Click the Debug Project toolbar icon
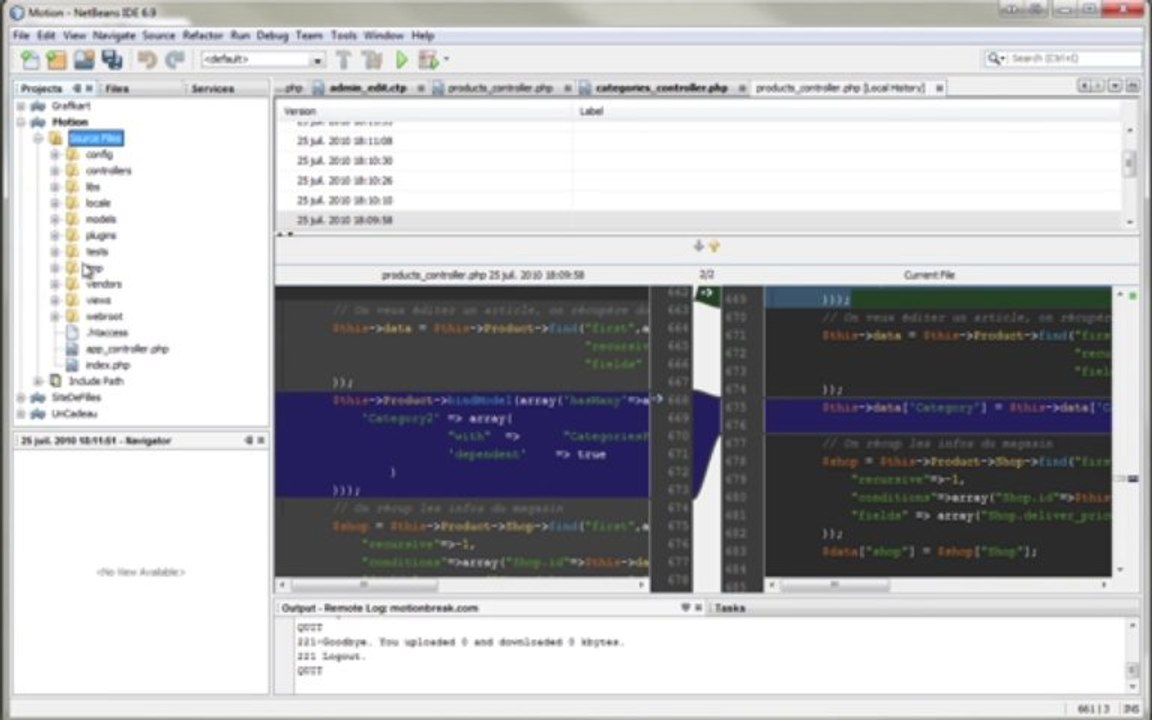This screenshot has width=1152, height=720. 428,60
